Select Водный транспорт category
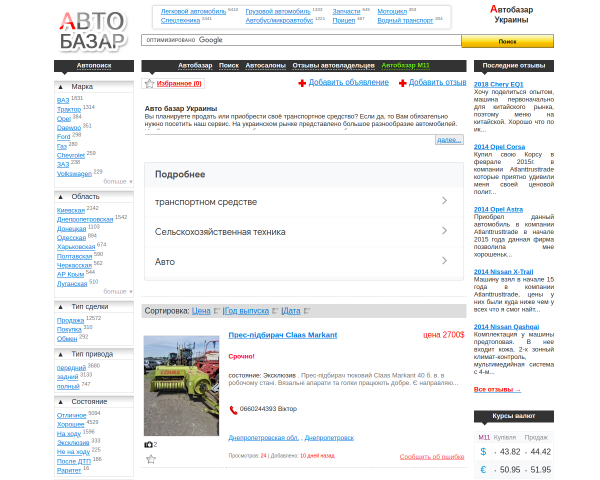This screenshot has width=600, height=480. point(405,20)
